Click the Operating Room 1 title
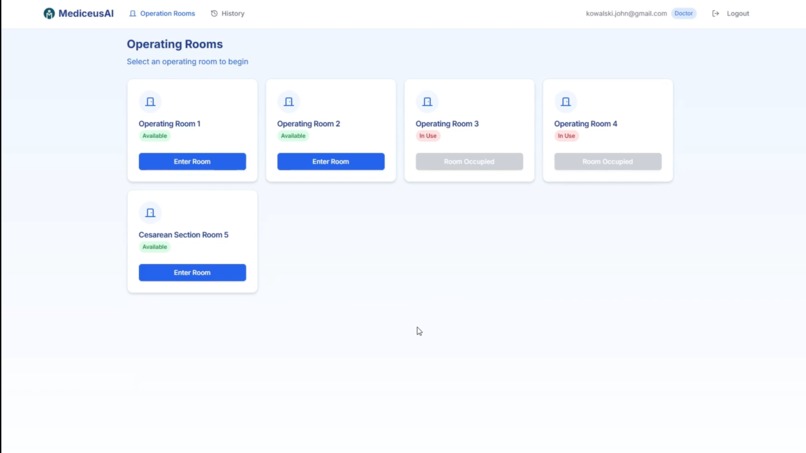This screenshot has height=453, width=806. tap(170, 123)
